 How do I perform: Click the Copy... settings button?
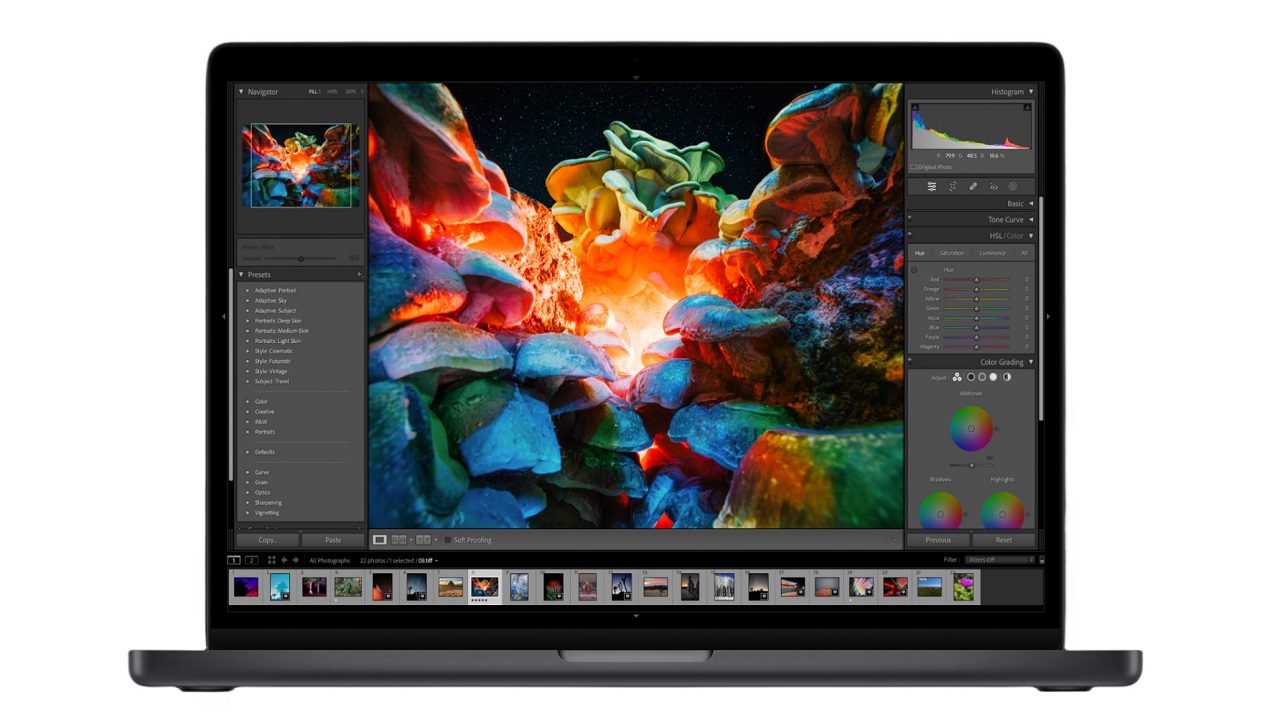coord(267,540)
